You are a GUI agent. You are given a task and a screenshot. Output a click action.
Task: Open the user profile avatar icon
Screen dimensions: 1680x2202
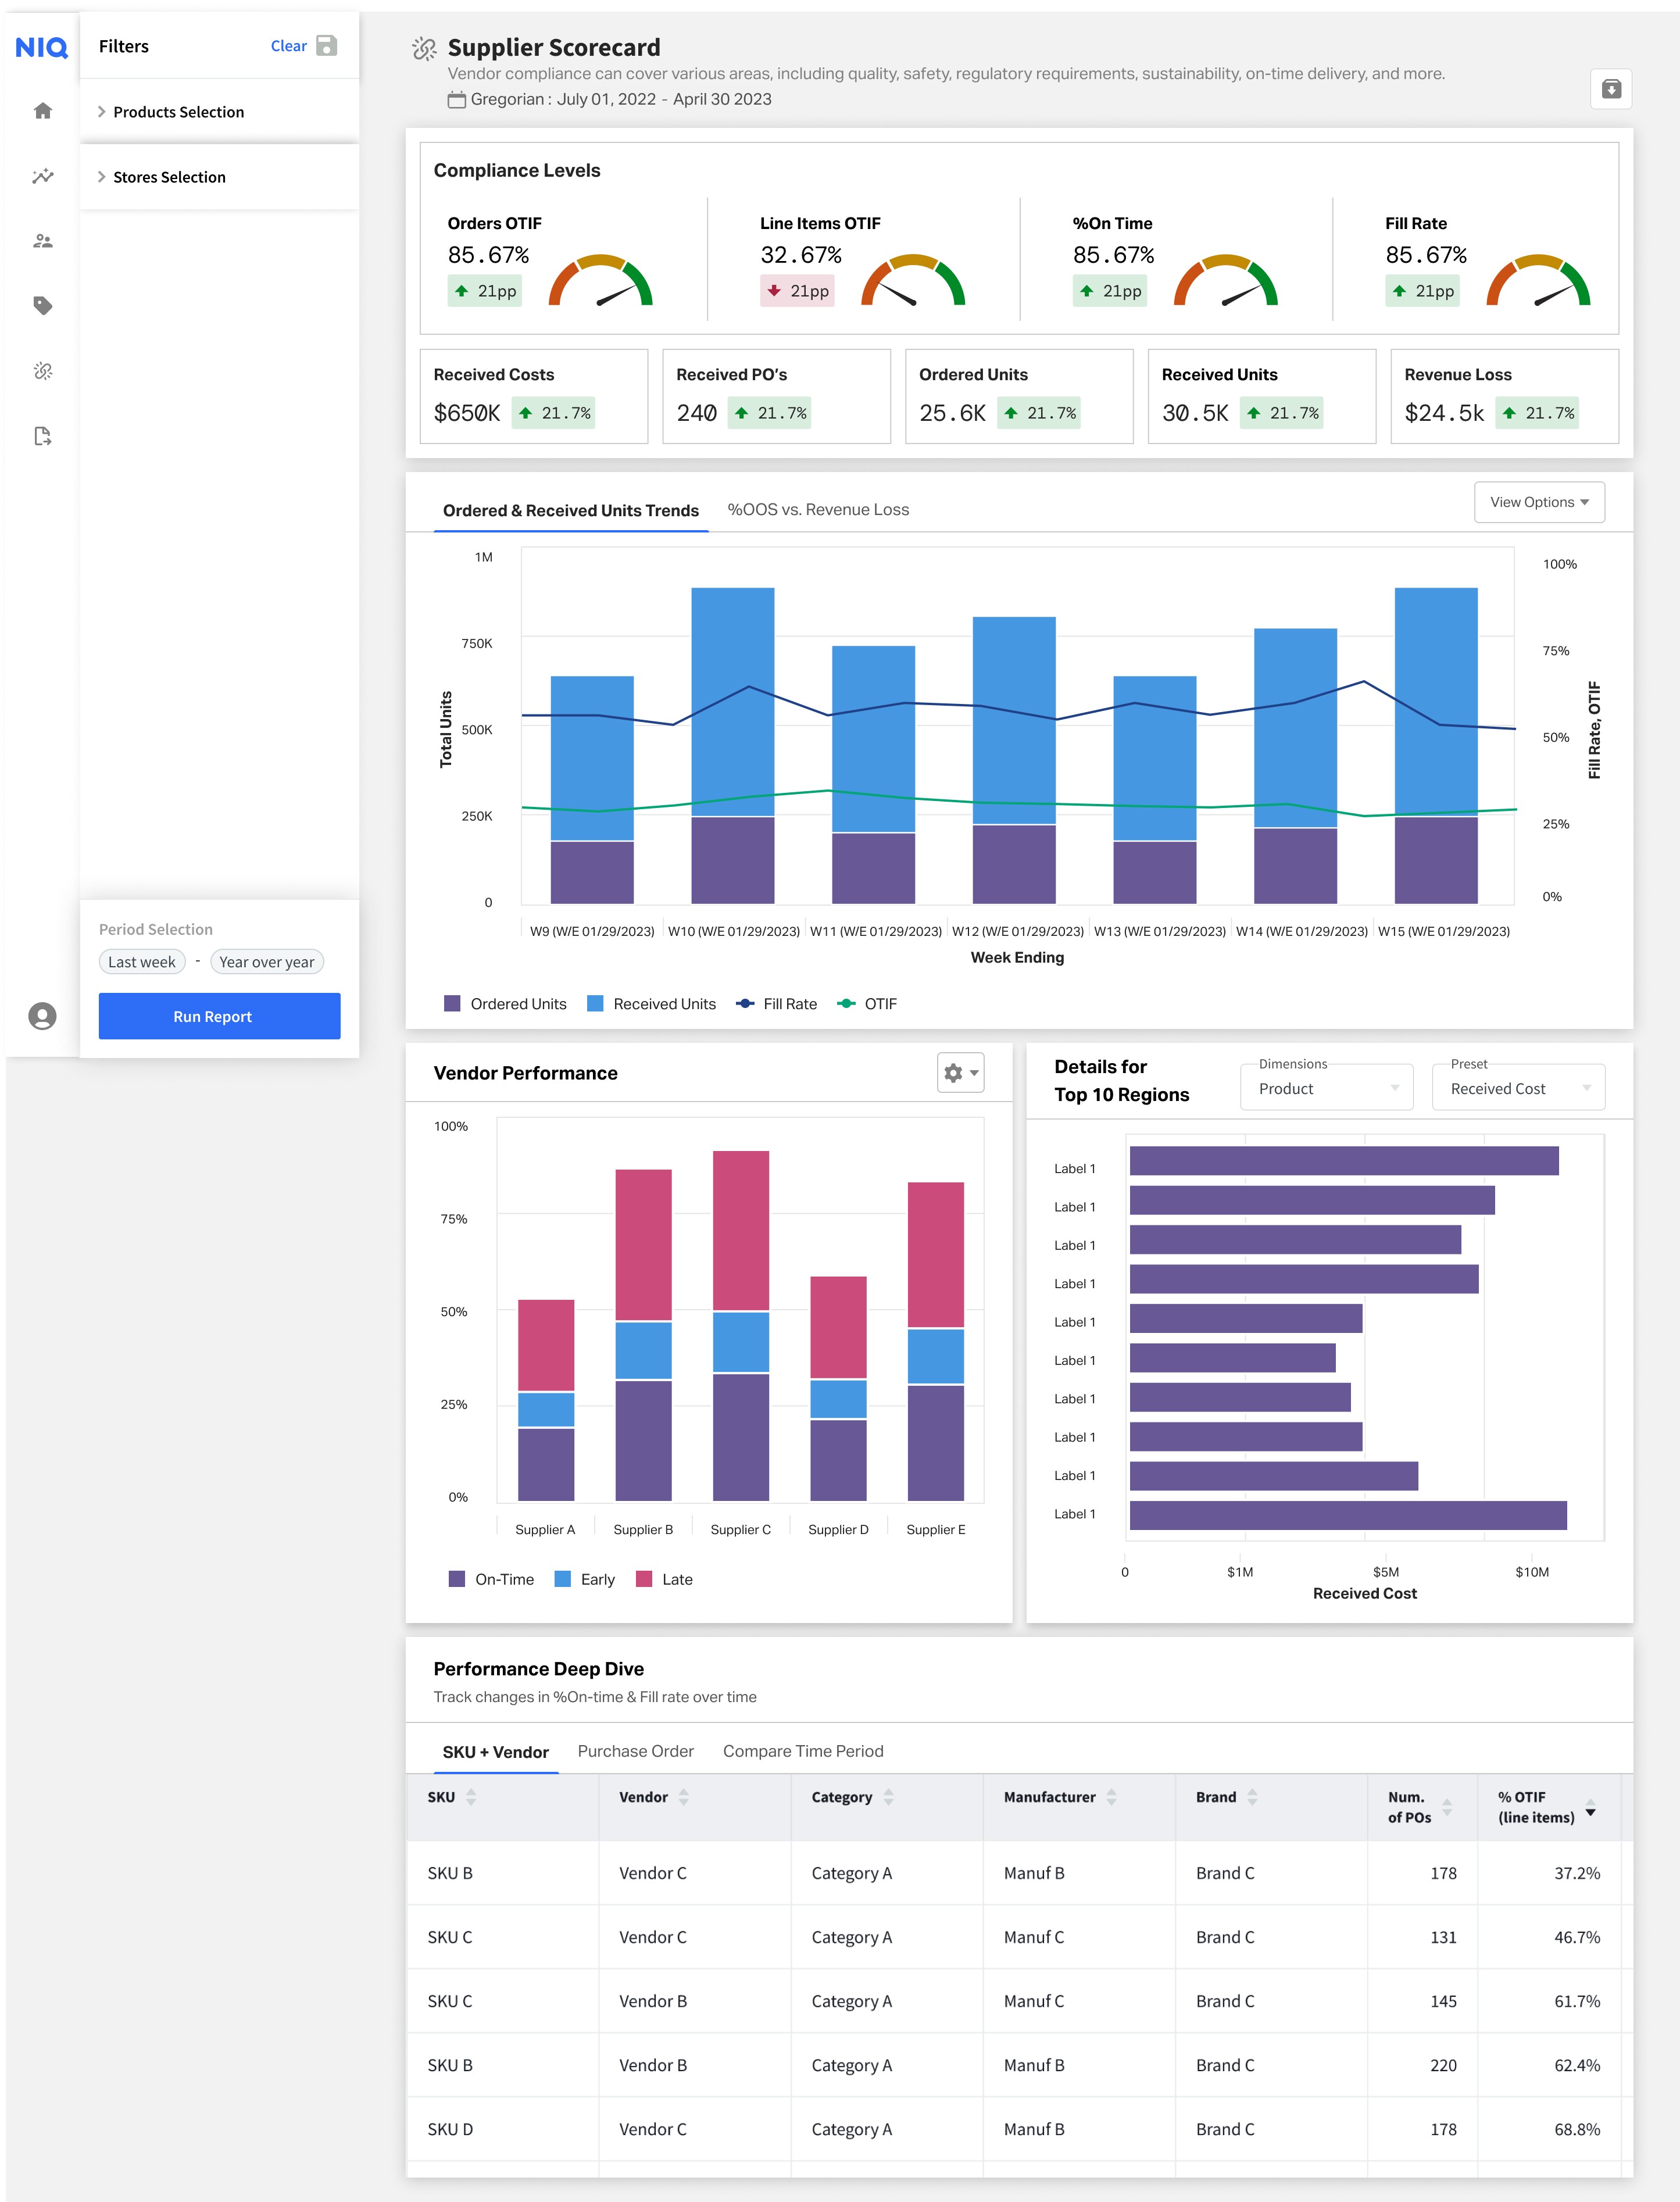(x=42, y=1016)
